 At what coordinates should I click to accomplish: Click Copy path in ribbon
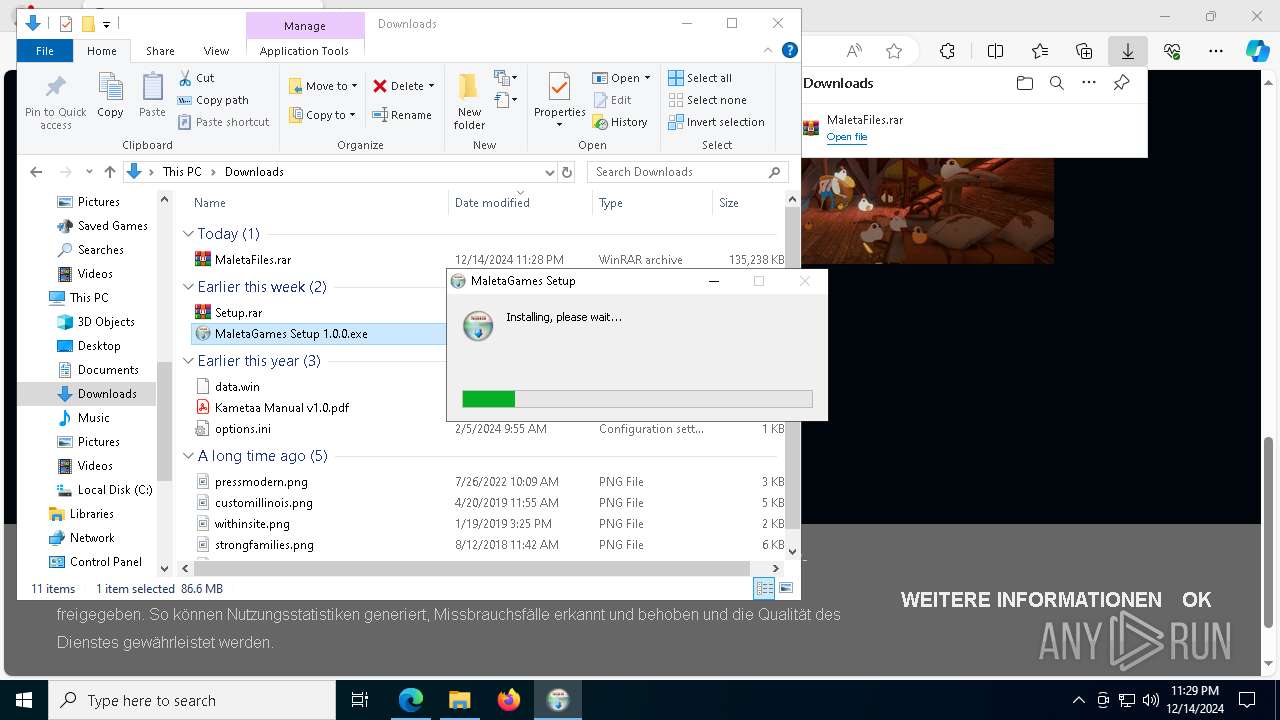[213, 100]
